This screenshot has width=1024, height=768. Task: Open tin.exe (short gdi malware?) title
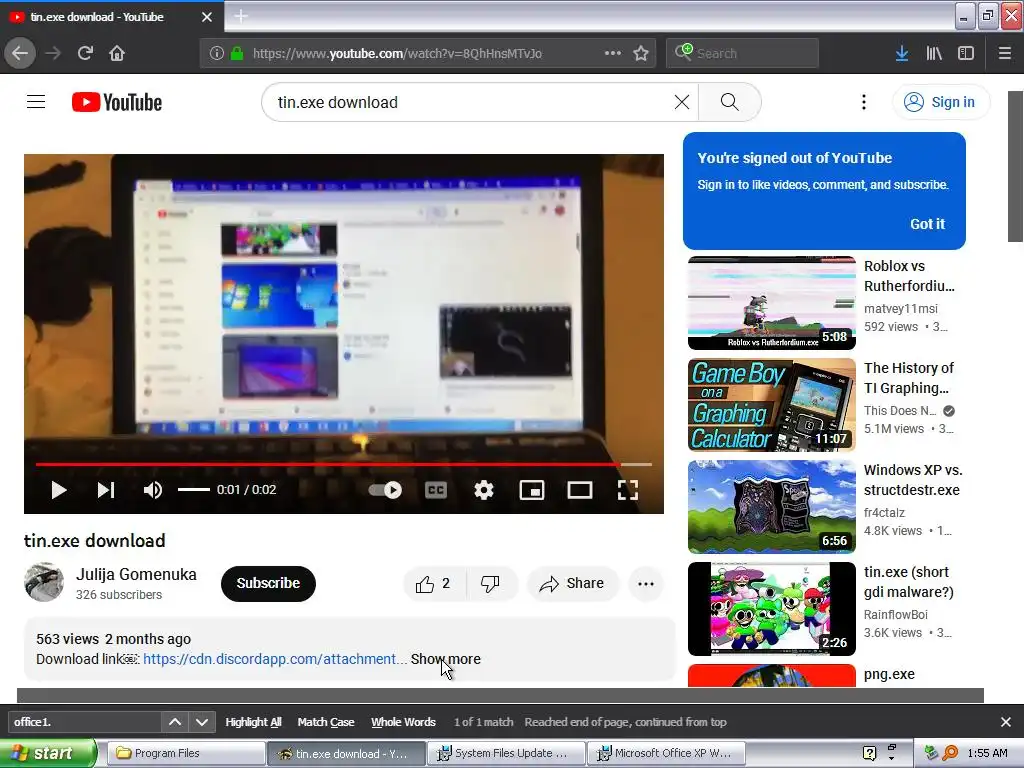[x=908, y=582]
